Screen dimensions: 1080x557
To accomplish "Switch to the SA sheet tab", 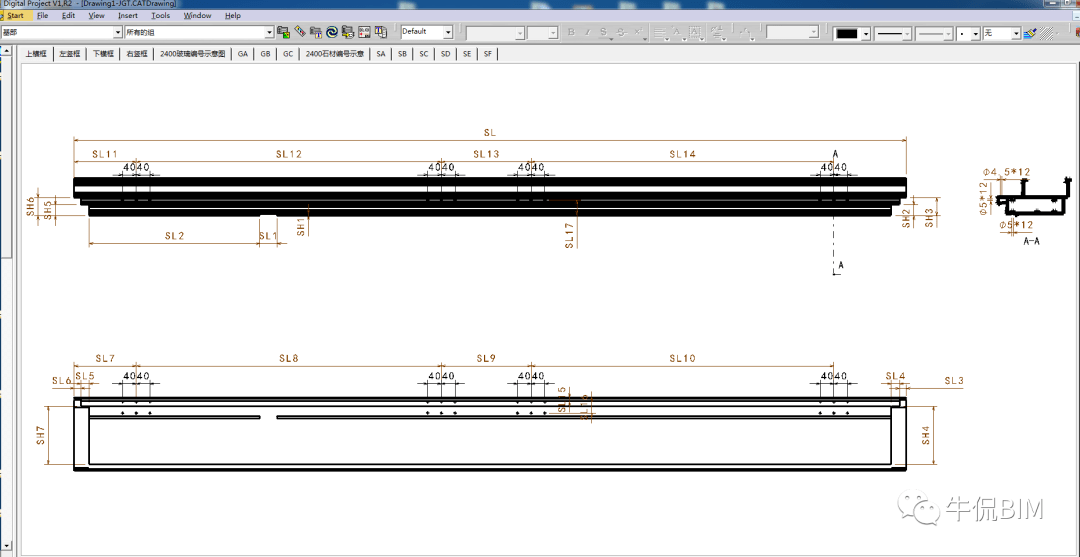I will point(381,54).
